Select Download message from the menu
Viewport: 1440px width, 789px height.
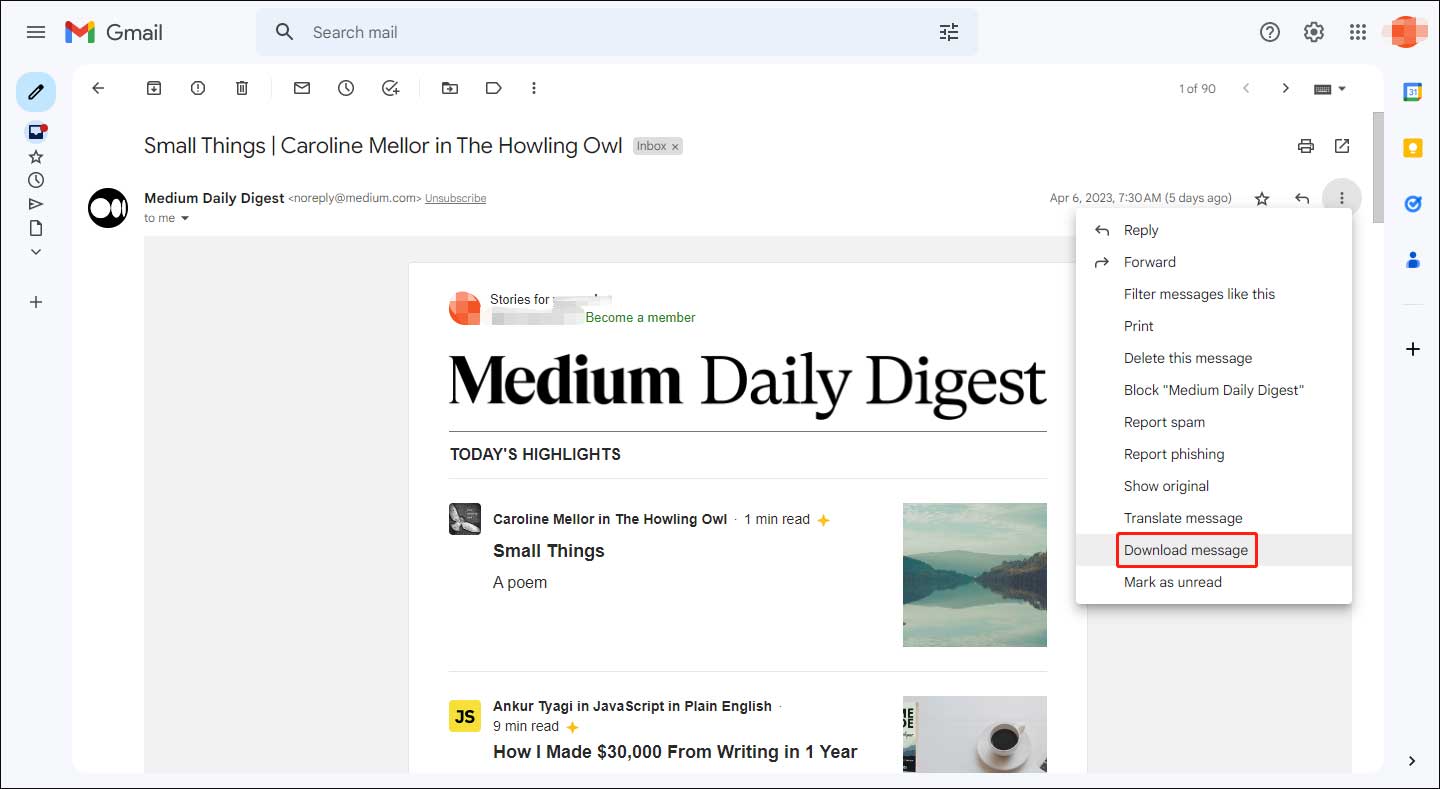1186,550
